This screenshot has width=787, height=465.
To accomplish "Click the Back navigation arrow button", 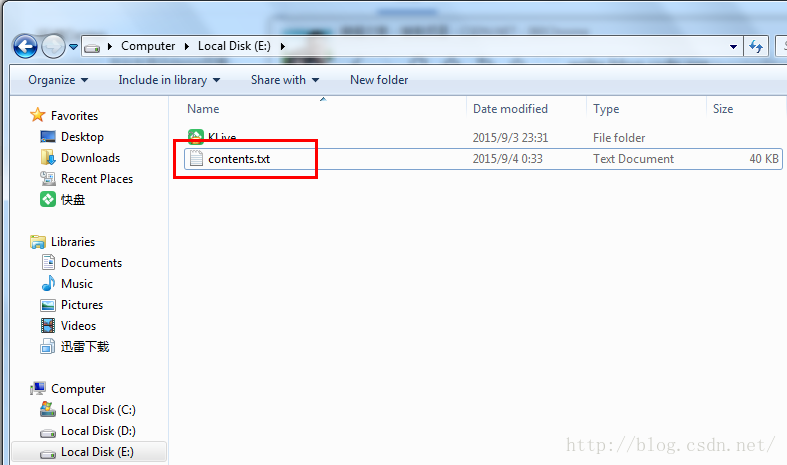I will 25,47.
